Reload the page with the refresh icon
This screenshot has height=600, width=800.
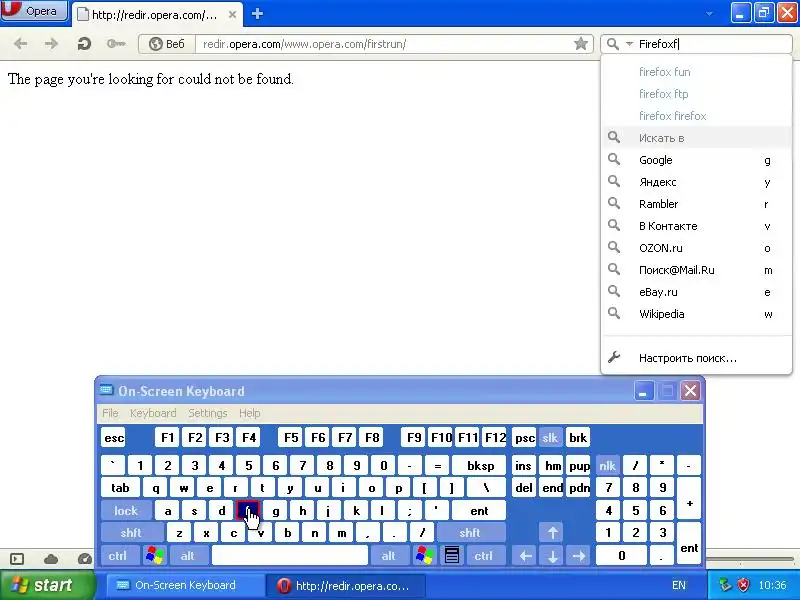coord(84,44)
